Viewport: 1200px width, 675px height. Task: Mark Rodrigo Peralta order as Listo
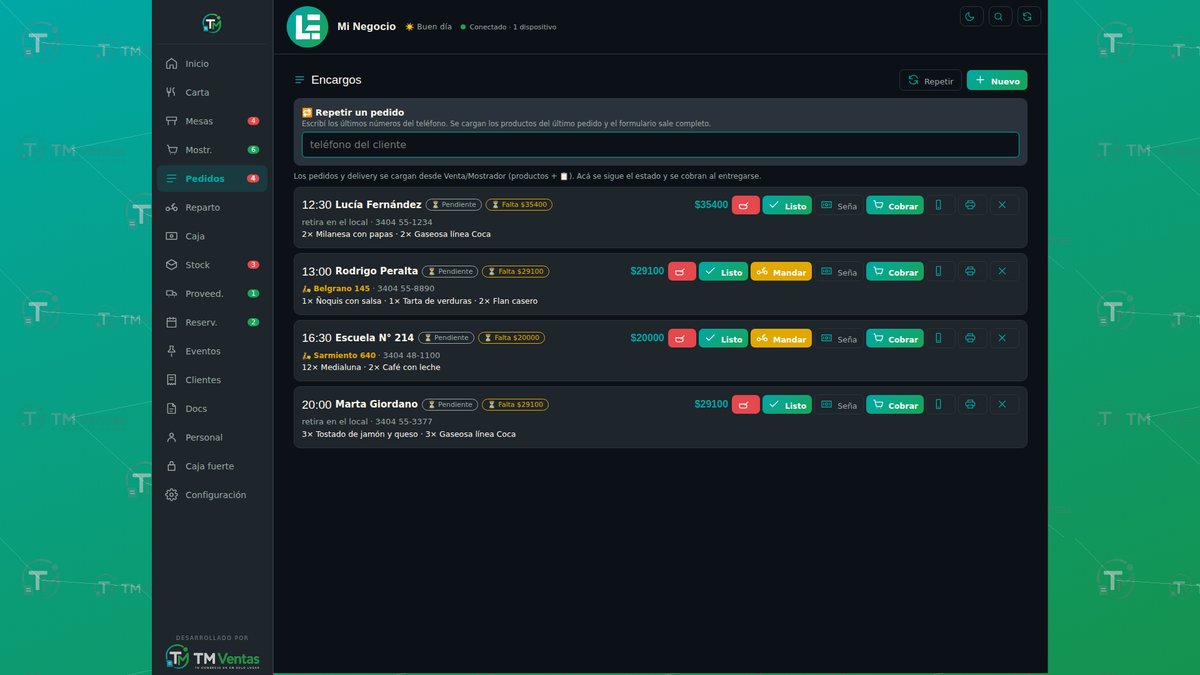point(723,271)
